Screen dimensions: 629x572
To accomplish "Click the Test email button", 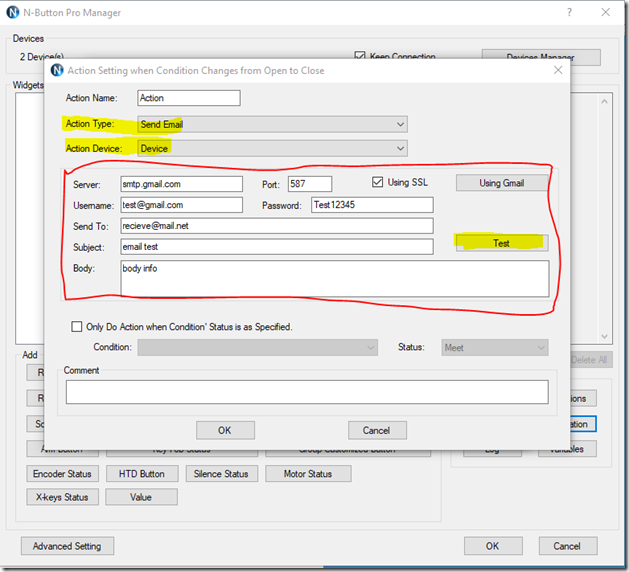I will 502,243.
